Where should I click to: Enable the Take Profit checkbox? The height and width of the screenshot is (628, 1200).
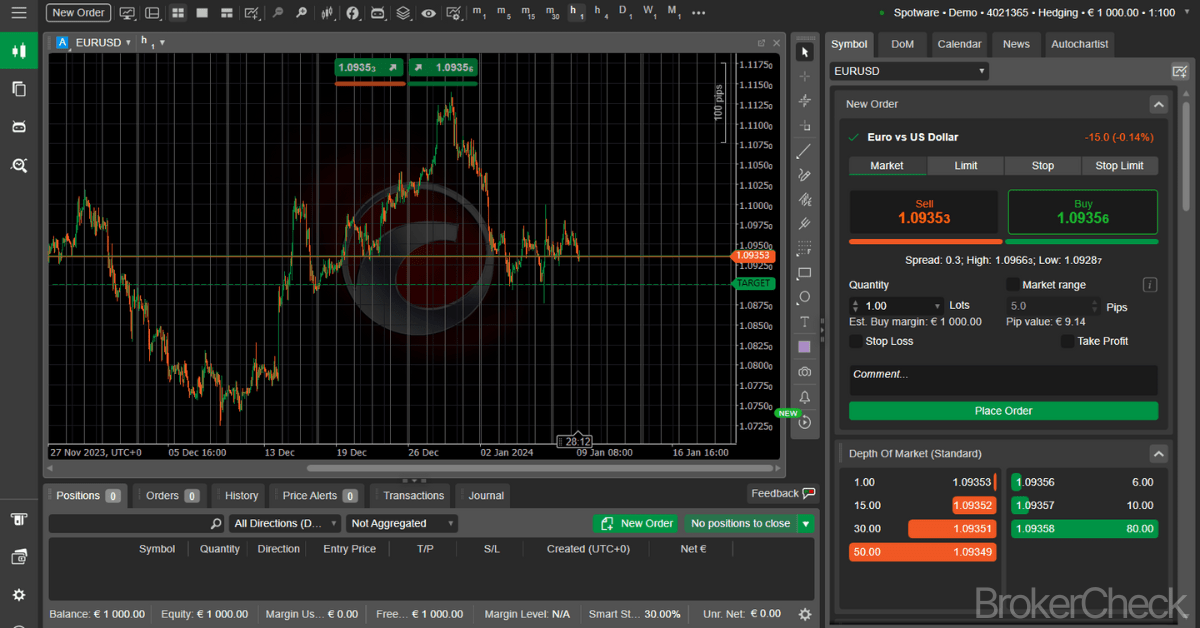(x=1068, y=341)
